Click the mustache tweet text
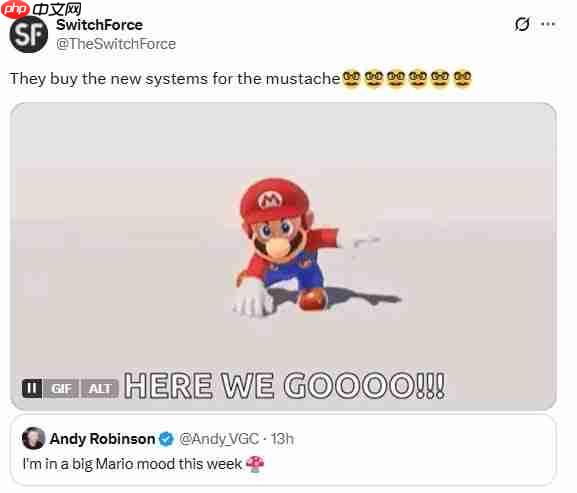577x493 pixels. 175,79
